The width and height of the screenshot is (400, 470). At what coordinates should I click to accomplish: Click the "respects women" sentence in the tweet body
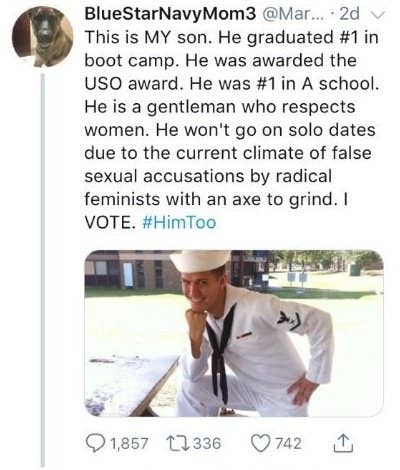[220, 118]
